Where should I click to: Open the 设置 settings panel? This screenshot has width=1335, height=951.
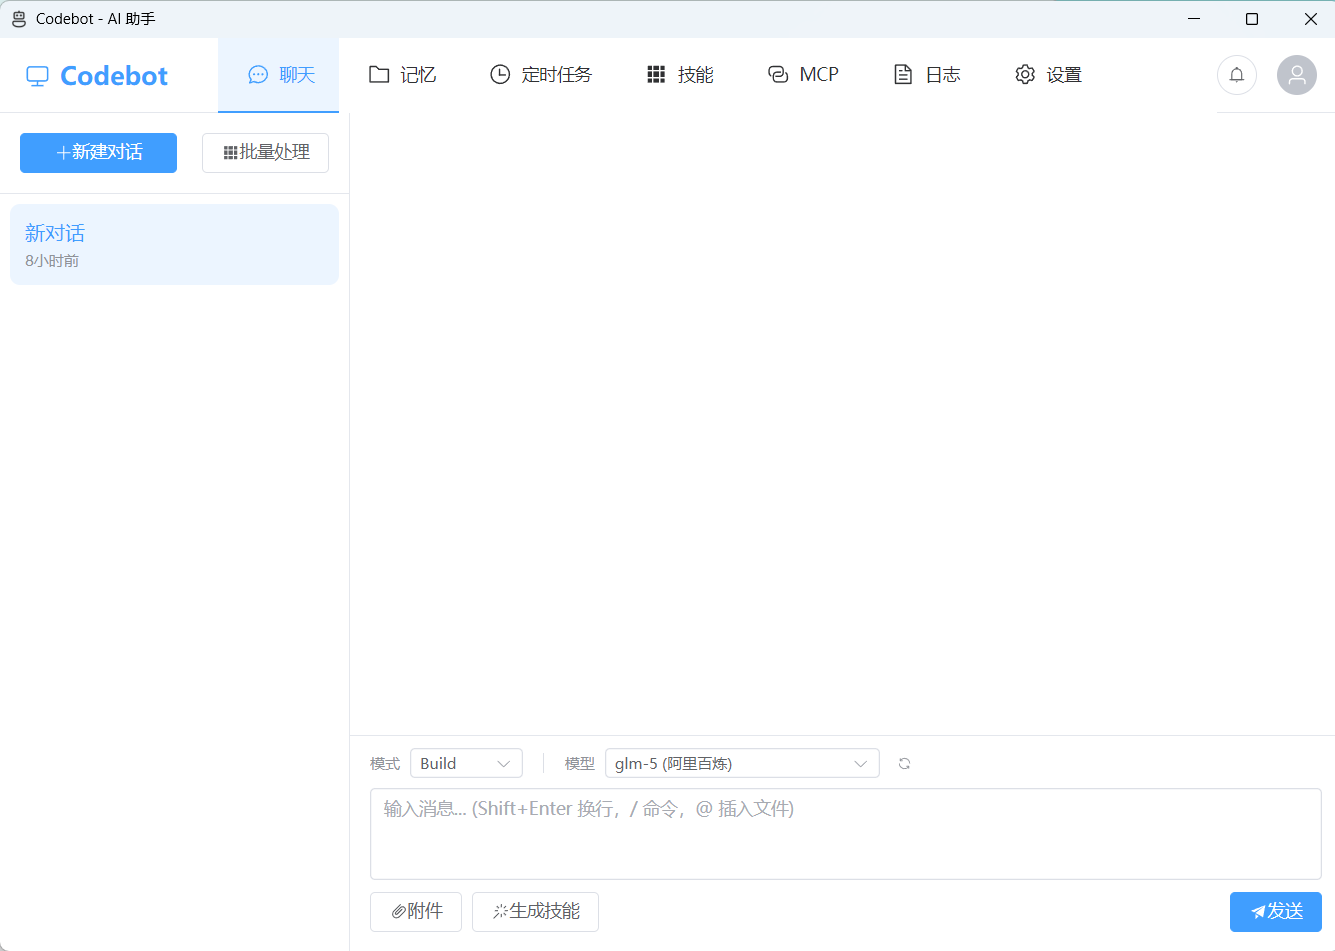[x=1047, y=74]
